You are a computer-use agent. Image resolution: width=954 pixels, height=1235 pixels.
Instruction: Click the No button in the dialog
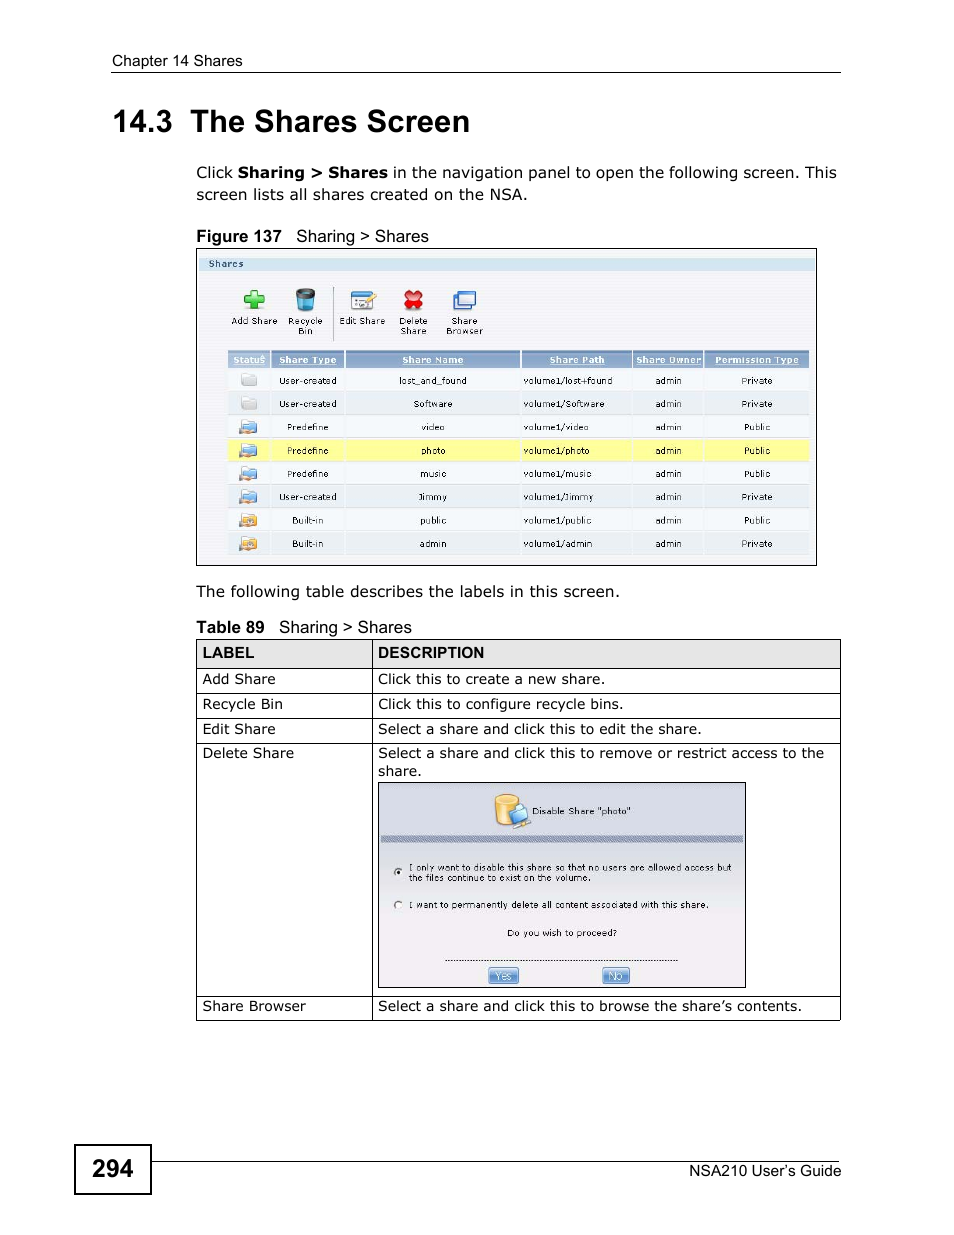615,975
